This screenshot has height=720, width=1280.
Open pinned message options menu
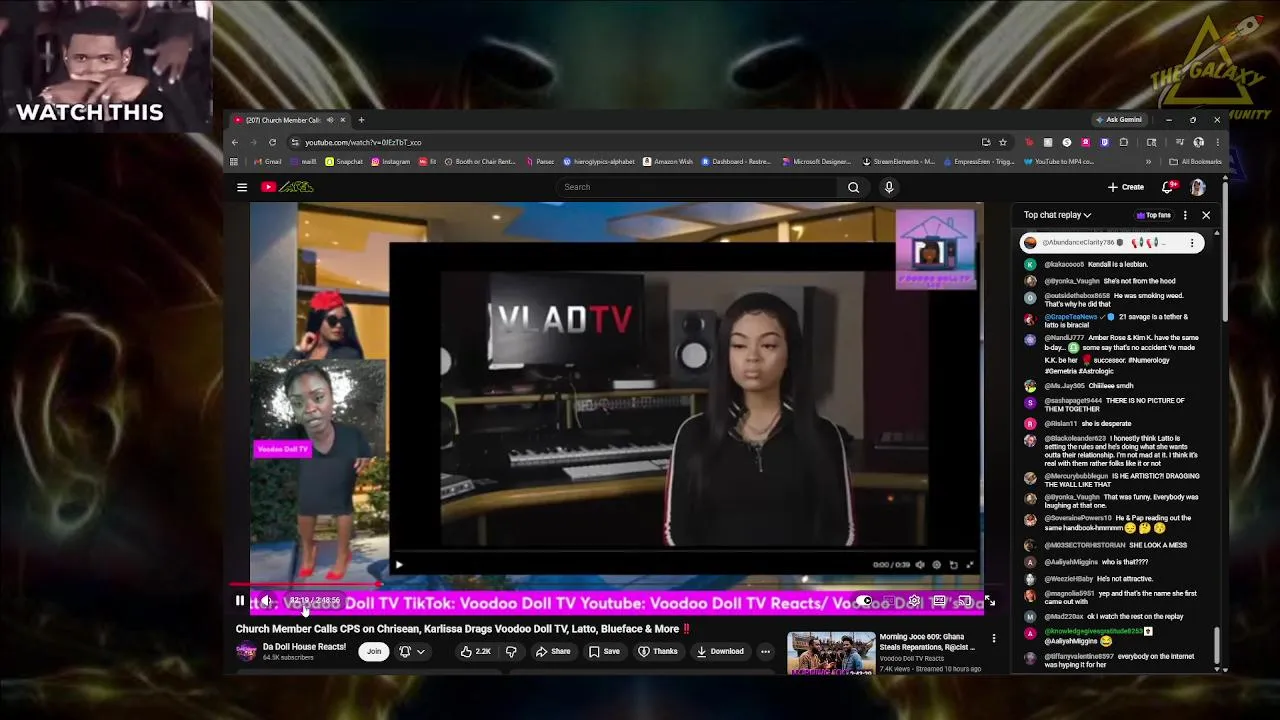[1192, 243]
